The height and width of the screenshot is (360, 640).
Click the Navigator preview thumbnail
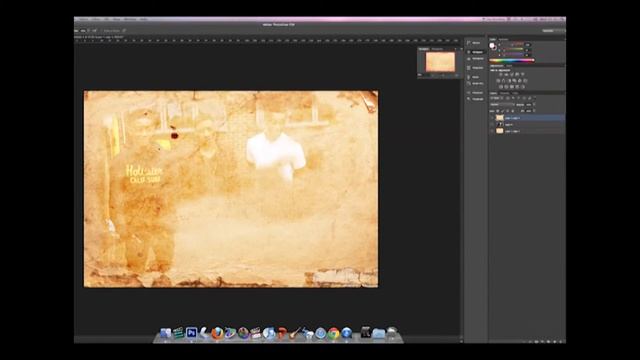(x=440, y=62)
